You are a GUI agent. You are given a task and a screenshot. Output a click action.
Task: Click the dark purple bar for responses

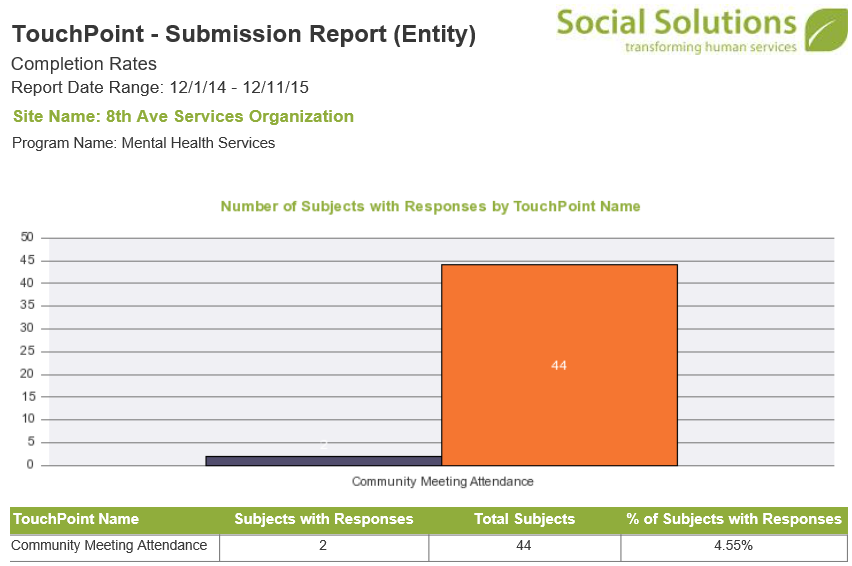click(x=324, y=461)
